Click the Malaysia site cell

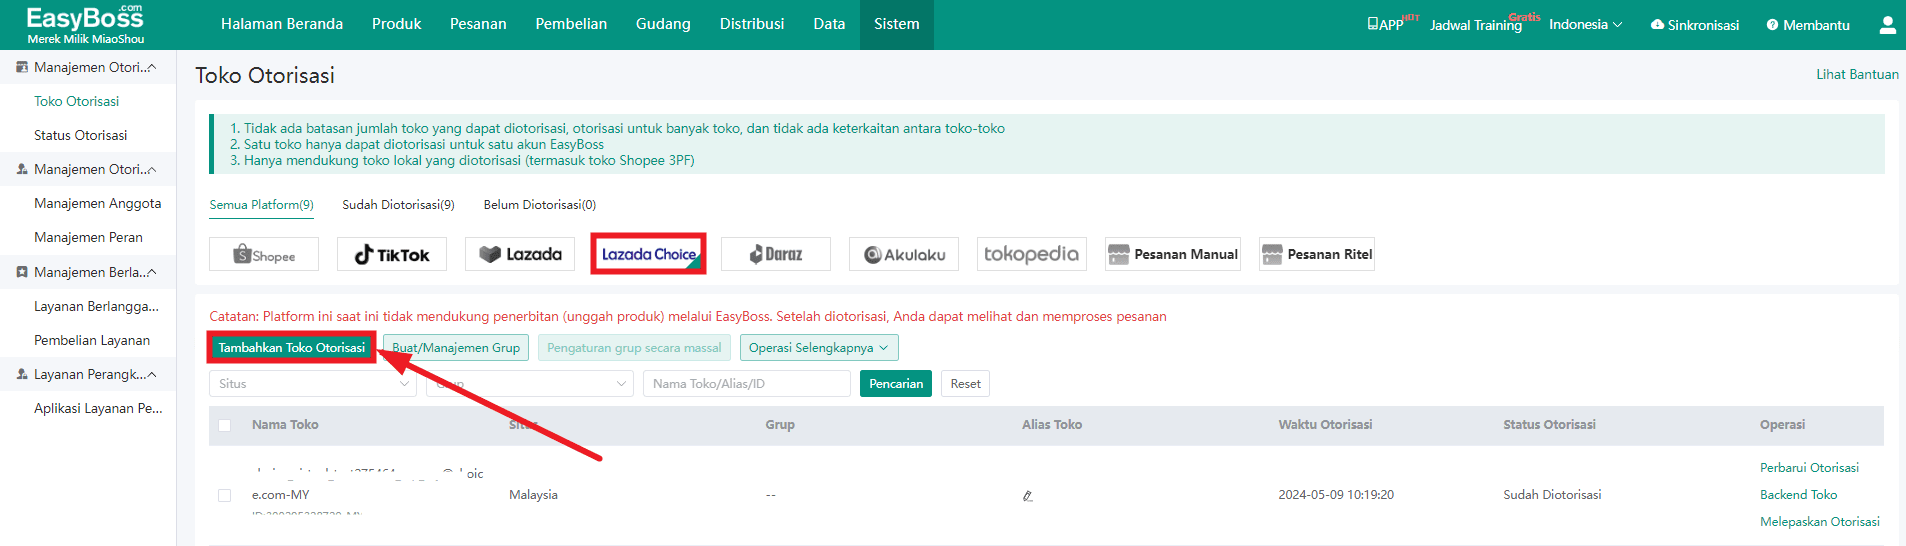coord(533,495)
